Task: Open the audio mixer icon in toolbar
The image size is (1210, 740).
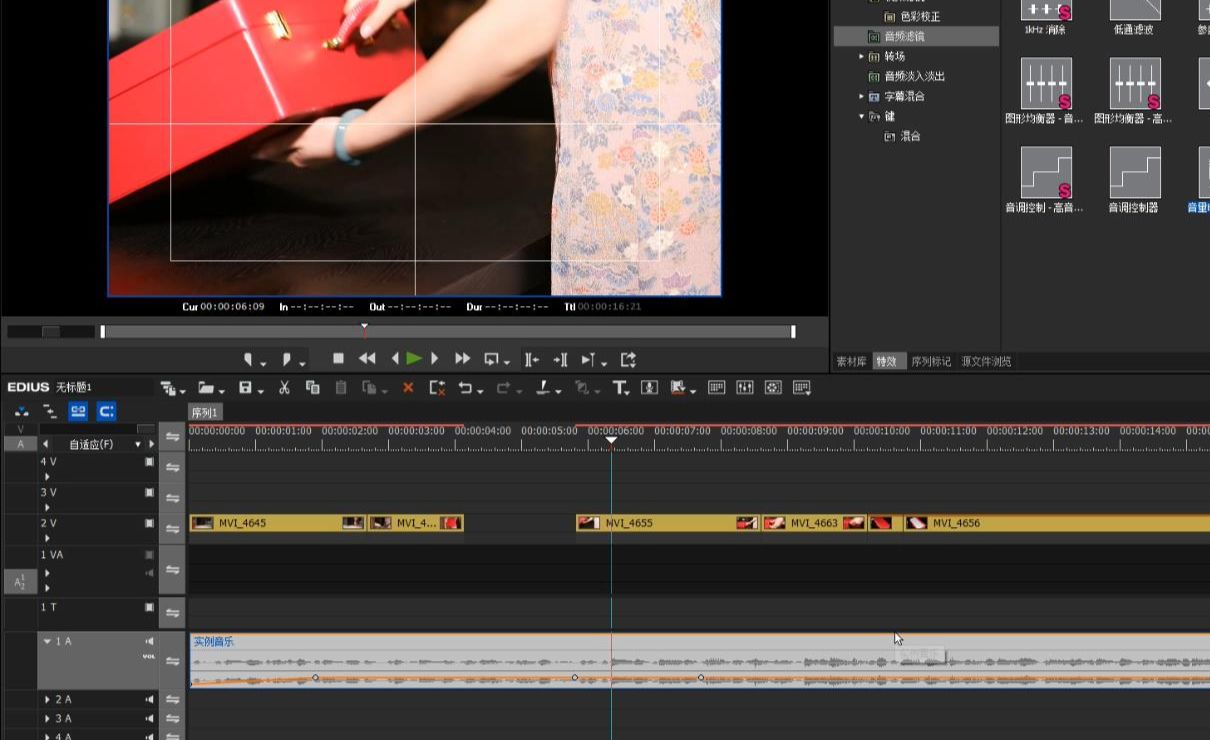Action: pyautogui.click(x=744, y=388)
